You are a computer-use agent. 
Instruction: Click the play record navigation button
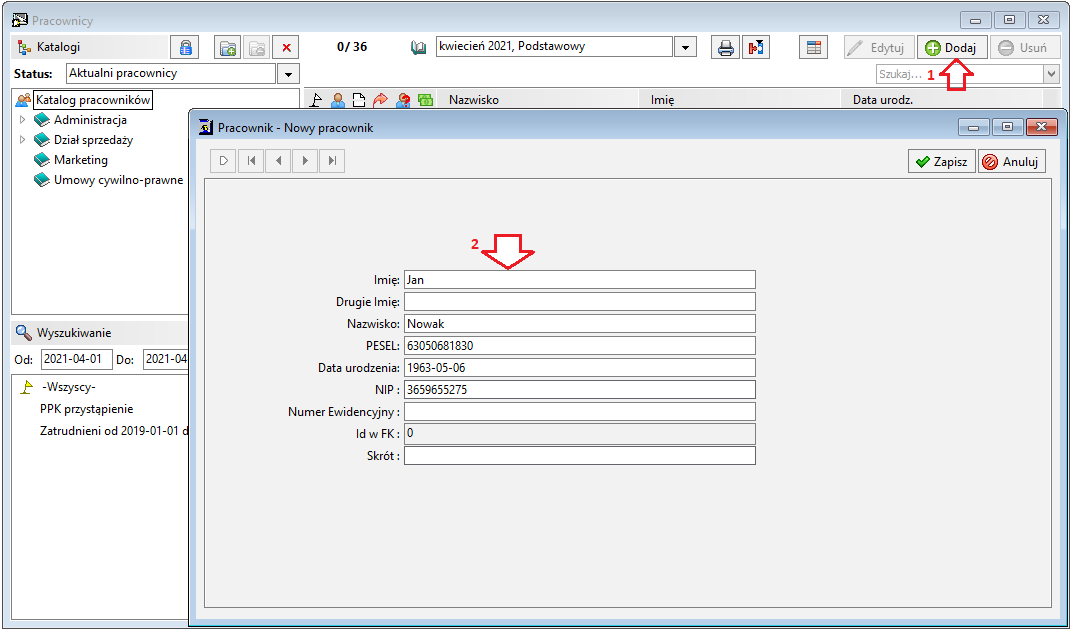point(223,161)
